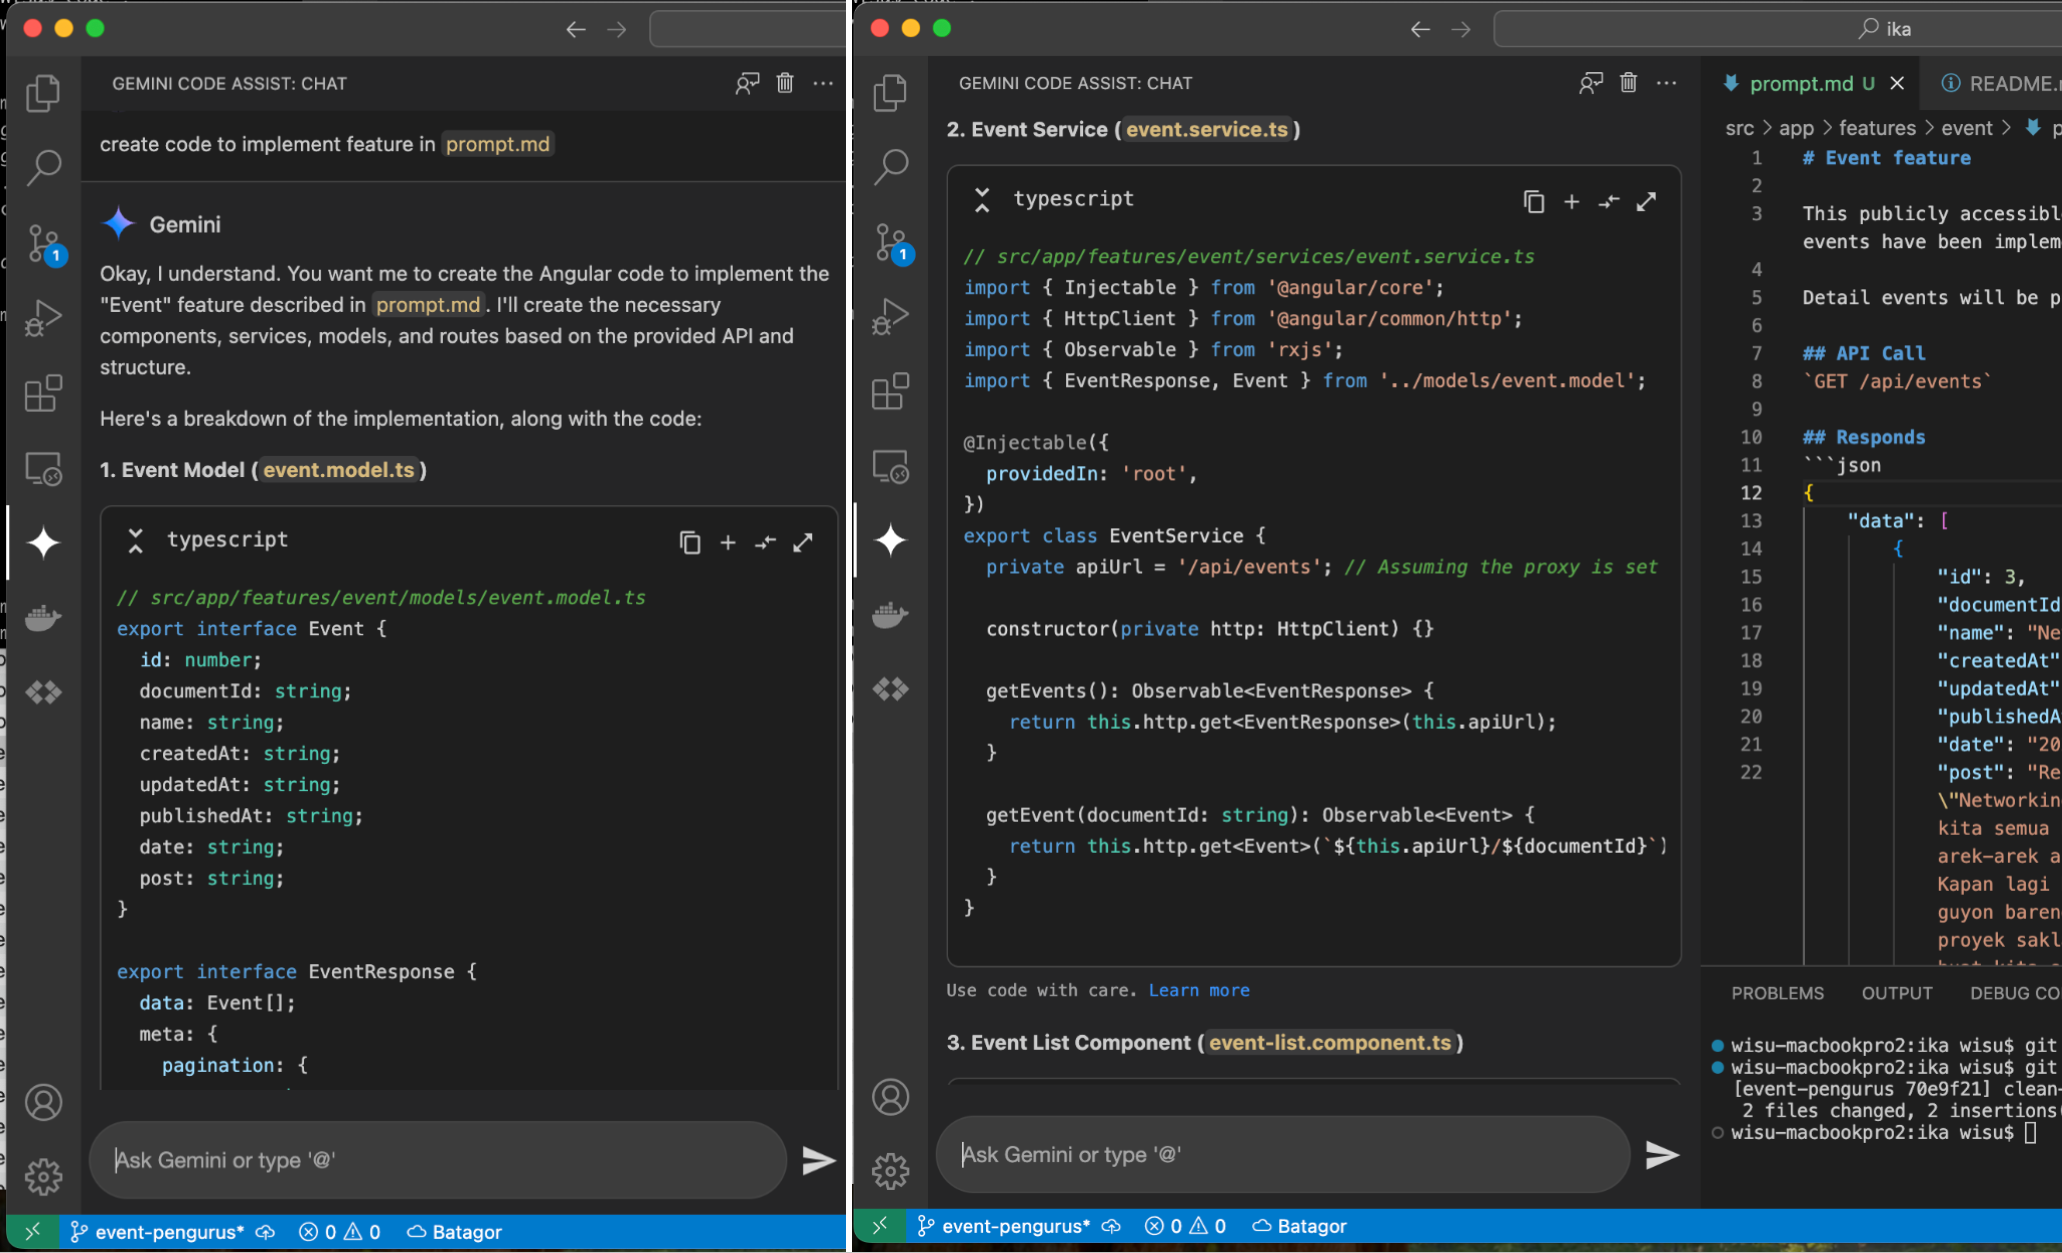Screen dimensions: 2062x1253
Task: Focus the right Ask Gemini input field
Action: click(1283, 1155)
